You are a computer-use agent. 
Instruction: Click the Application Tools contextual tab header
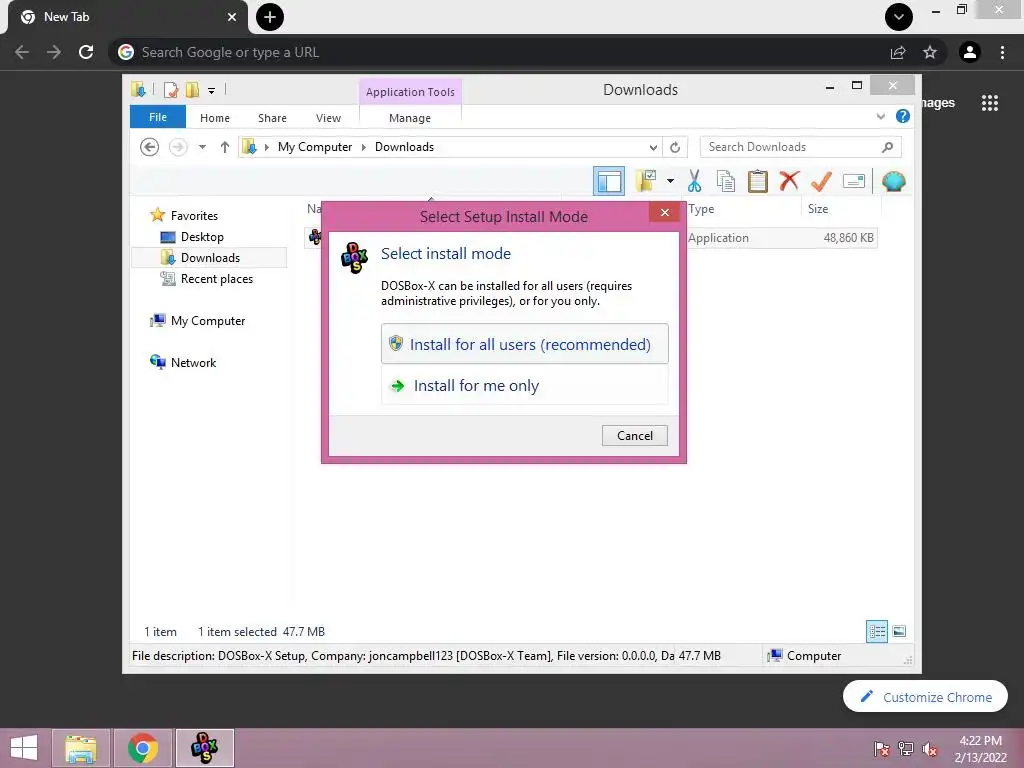click(410, 91)
